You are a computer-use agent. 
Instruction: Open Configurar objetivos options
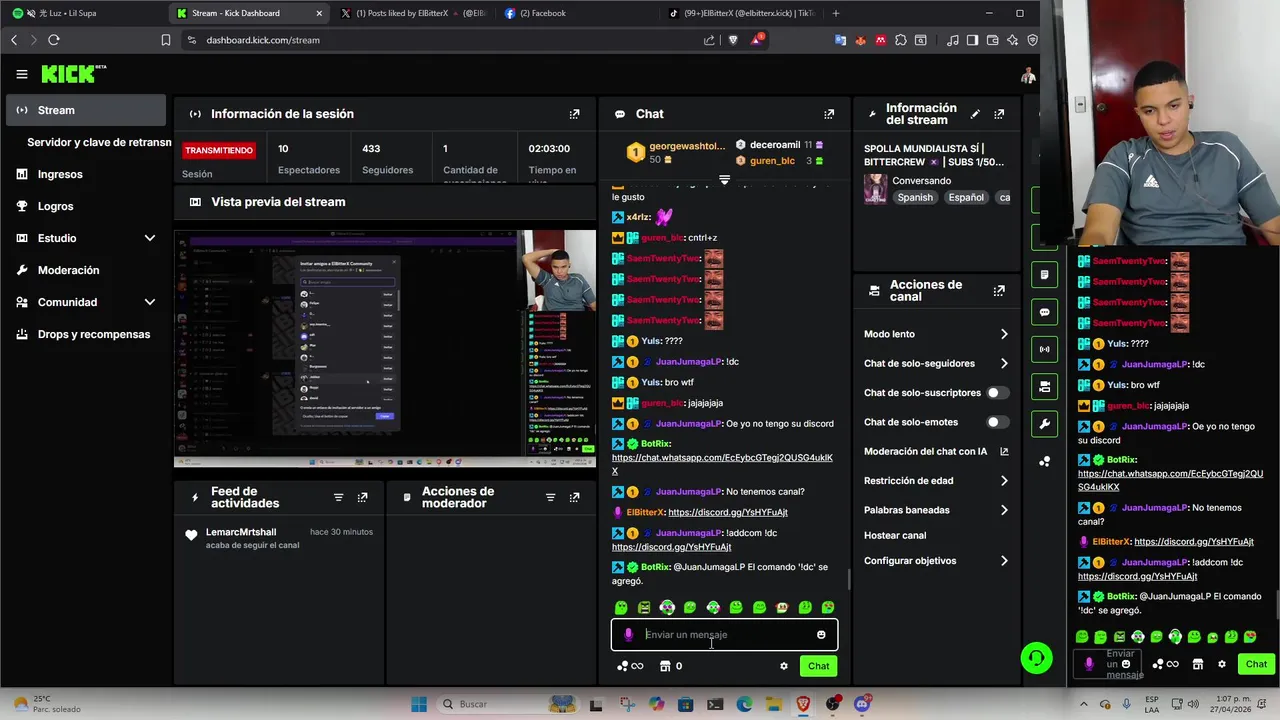(x=936, y=561)
